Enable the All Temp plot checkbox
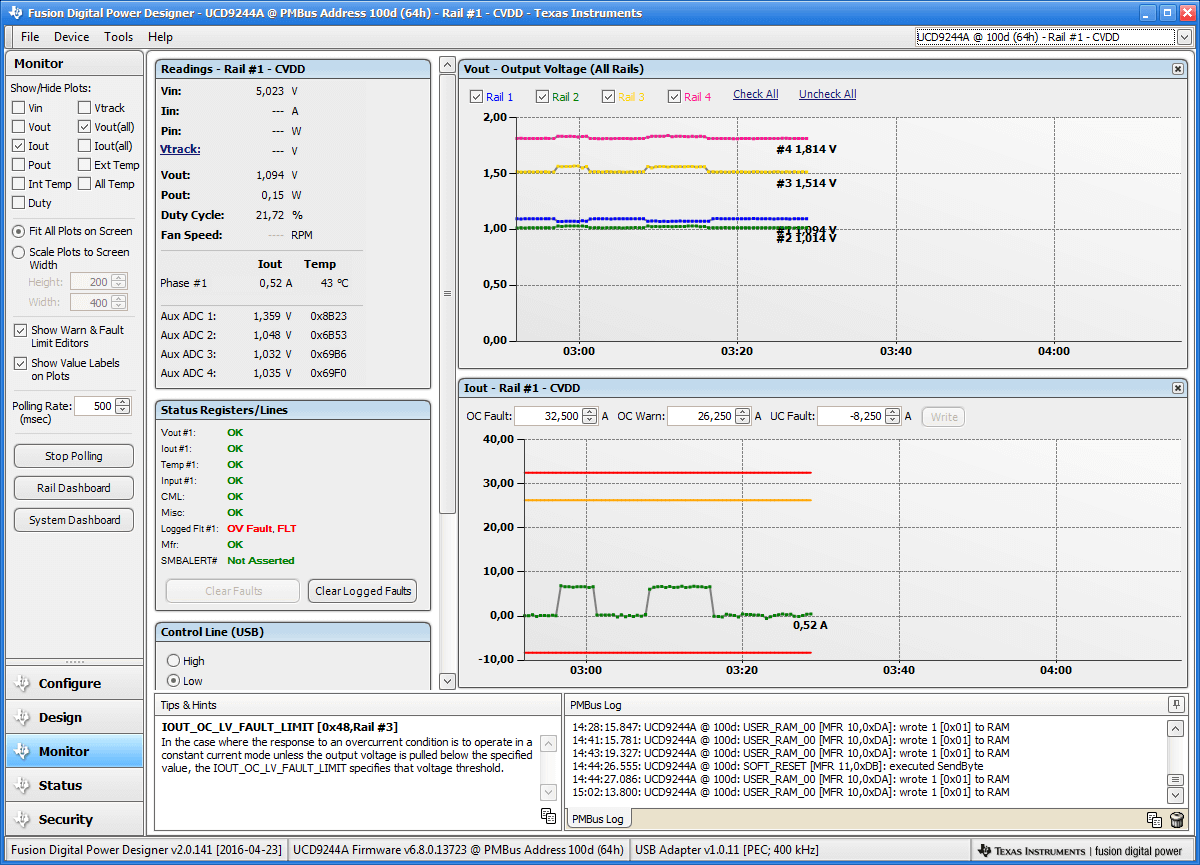The height and width of the screenshot is (865, 1200). click(84, 184)
